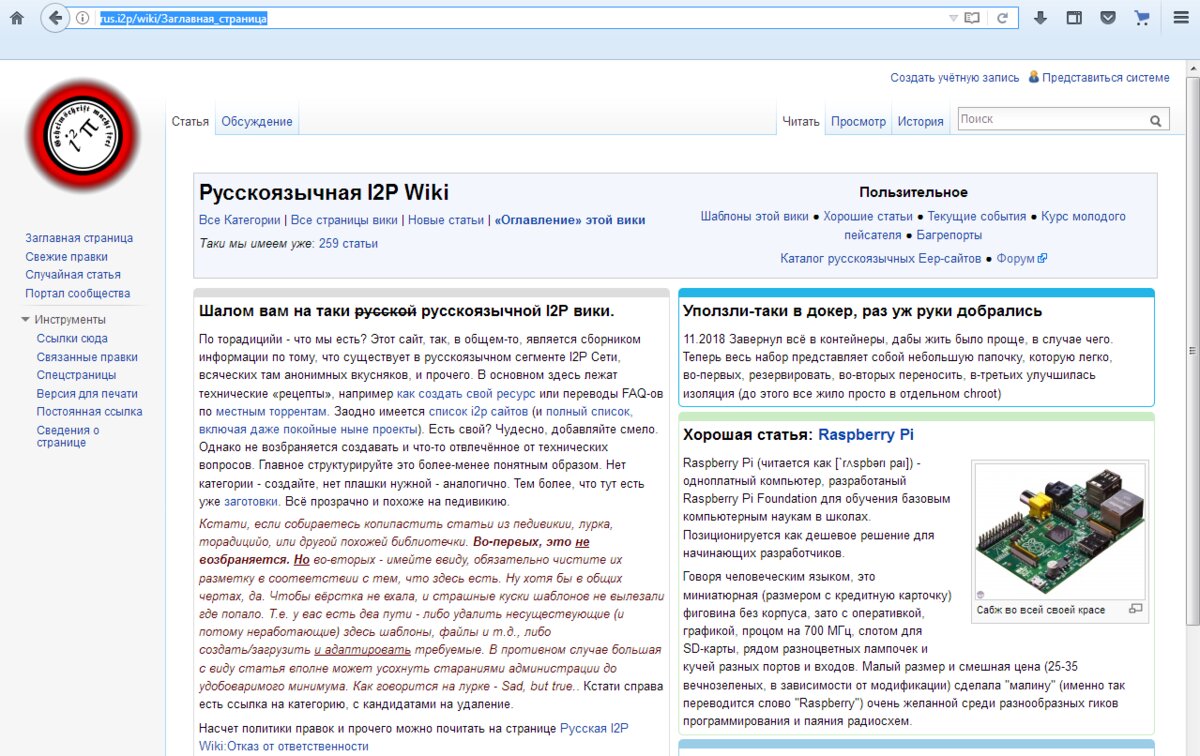Open the Случайная статья sidebar link
Image resolution: width=1200 pixels, height=756 pixels.
point(73,275)
